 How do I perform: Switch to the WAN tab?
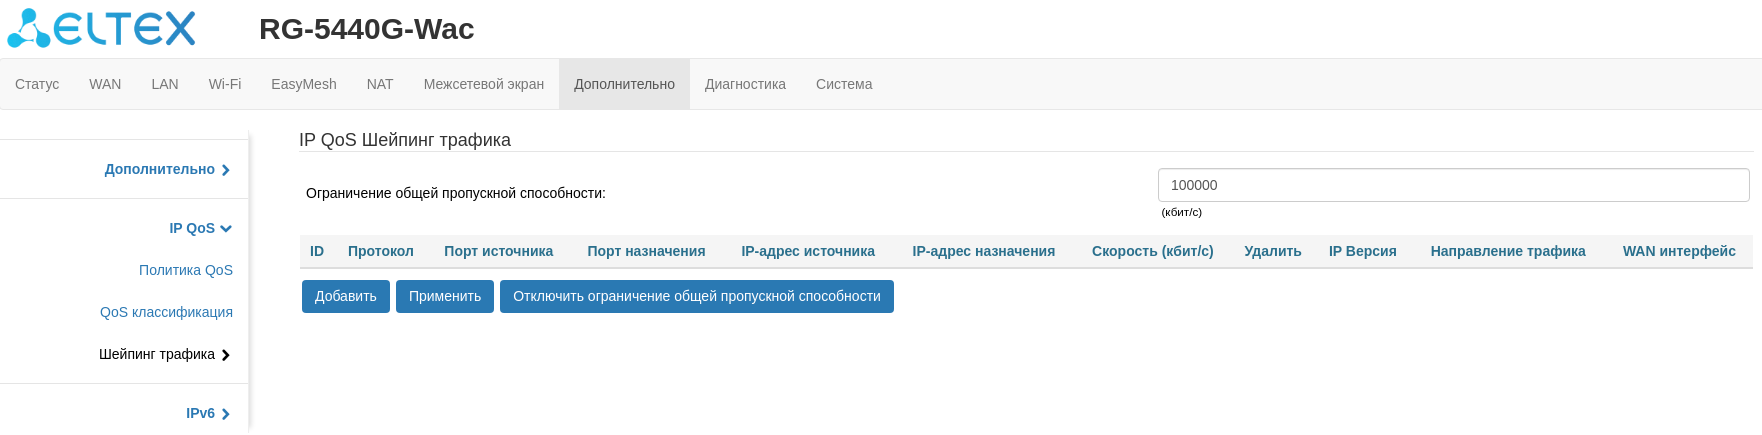click(x=105, y=84)
